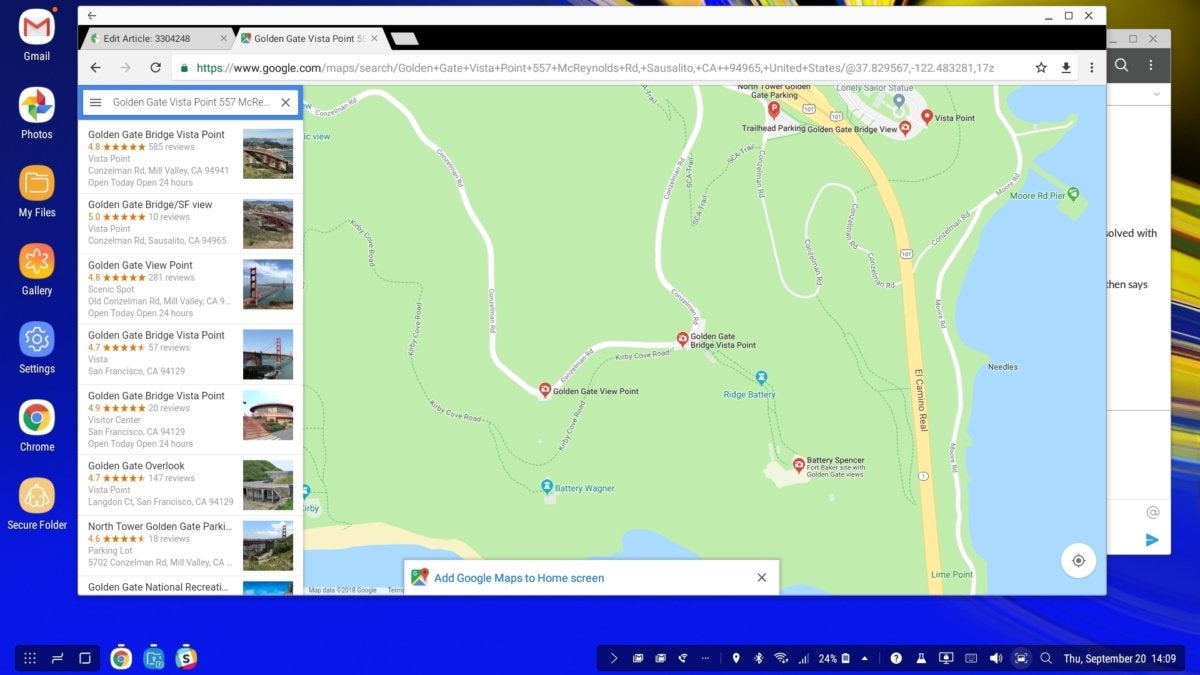Open the Chrome downloads icon
The image size is (1200, 675).
coord(1066,67)
